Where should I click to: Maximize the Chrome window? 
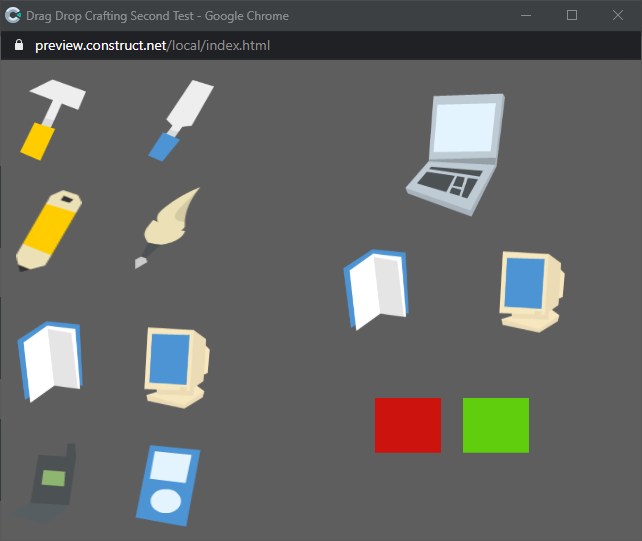coord(572,16)
